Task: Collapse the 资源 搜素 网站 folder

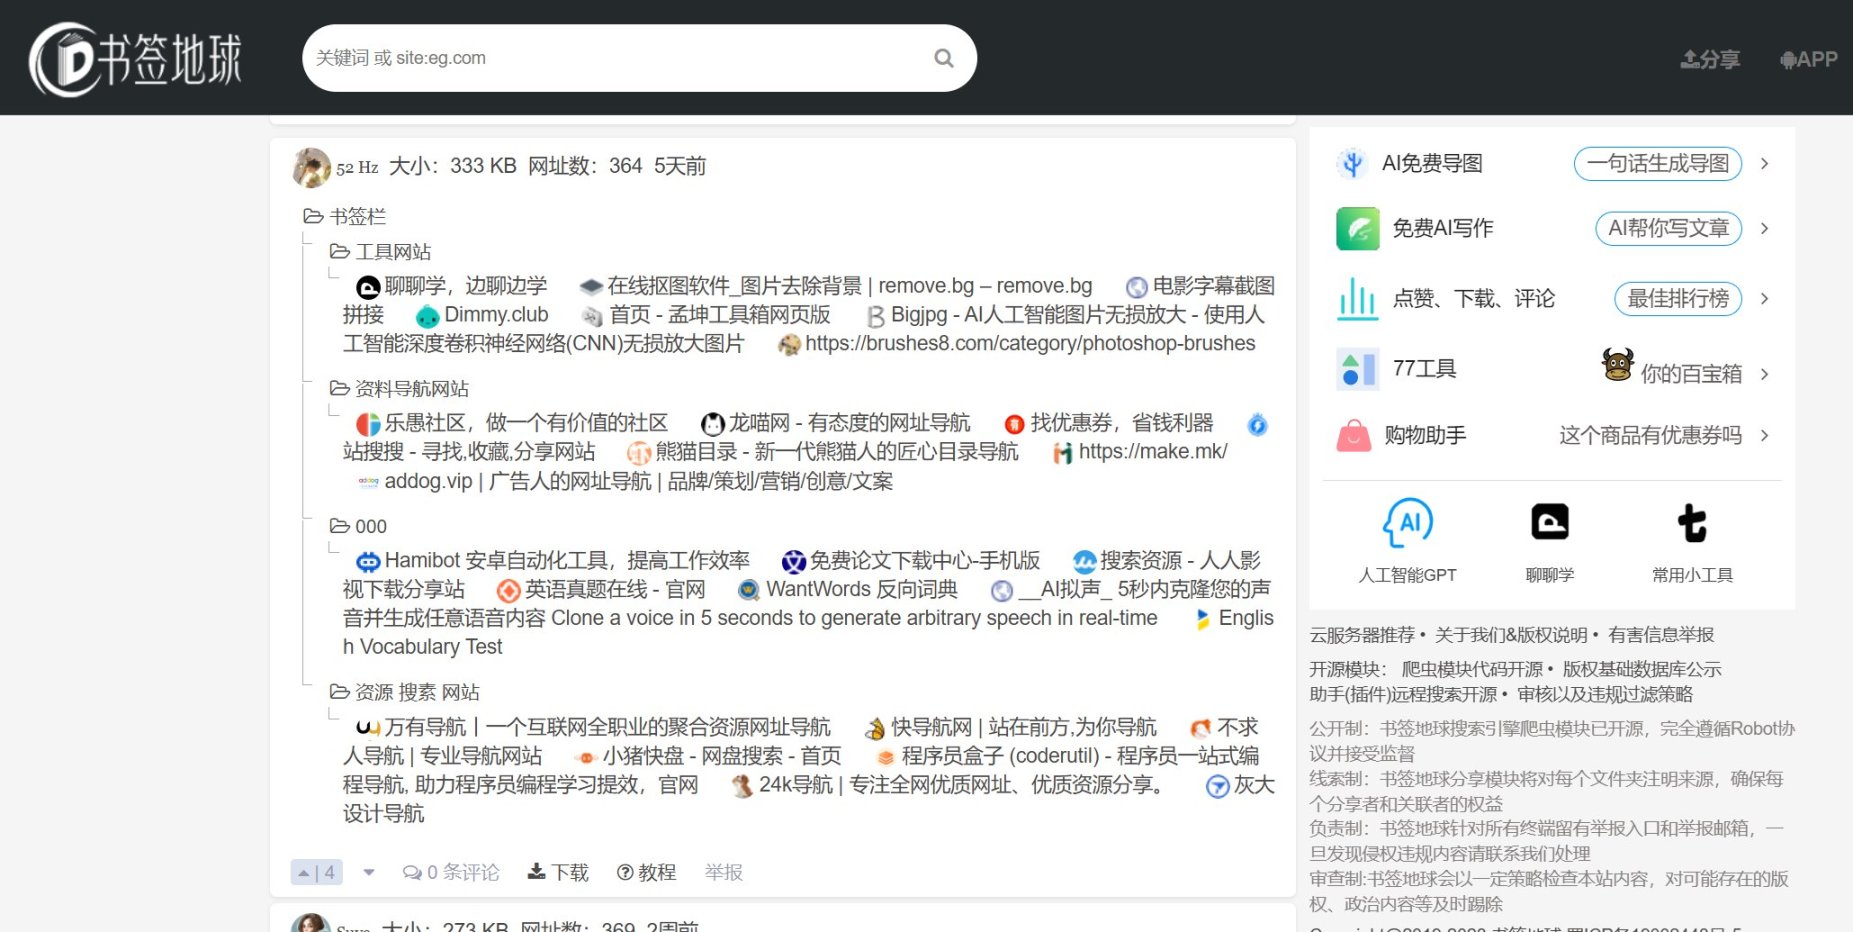Action: [405, 692]
